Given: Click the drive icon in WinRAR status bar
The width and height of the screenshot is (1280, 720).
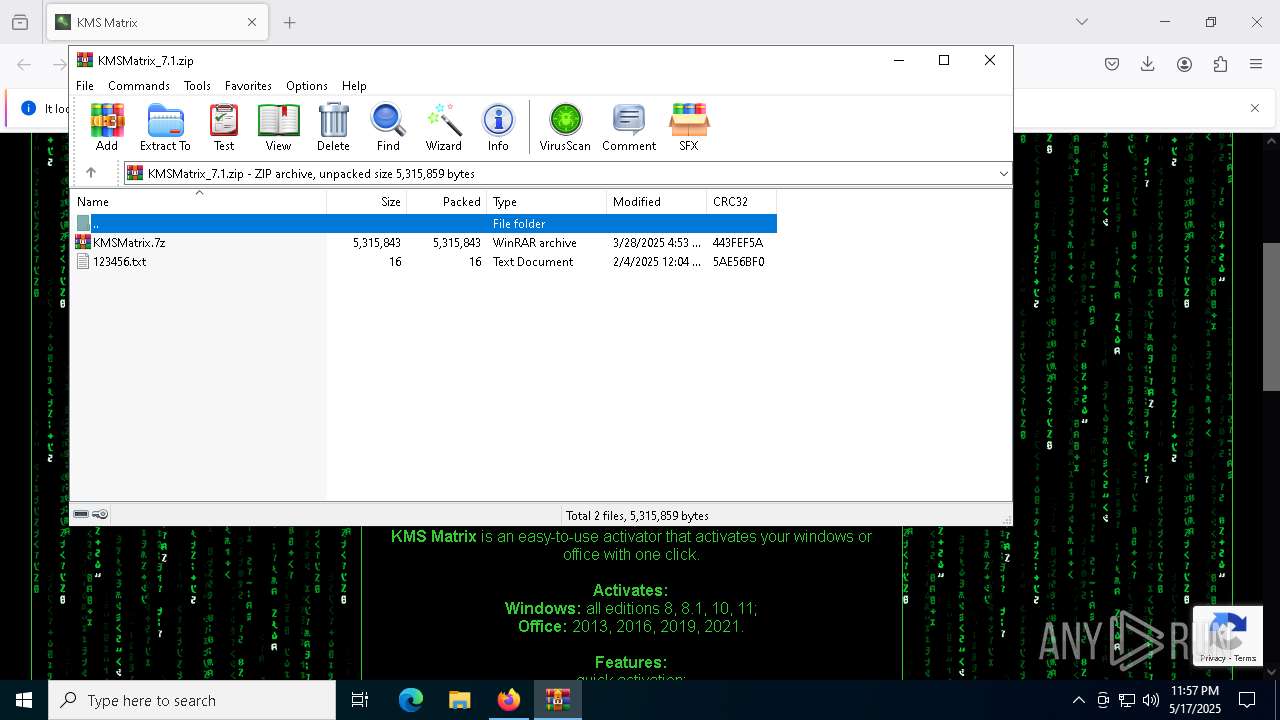Looking at the screenshot, I should [81, 514].
